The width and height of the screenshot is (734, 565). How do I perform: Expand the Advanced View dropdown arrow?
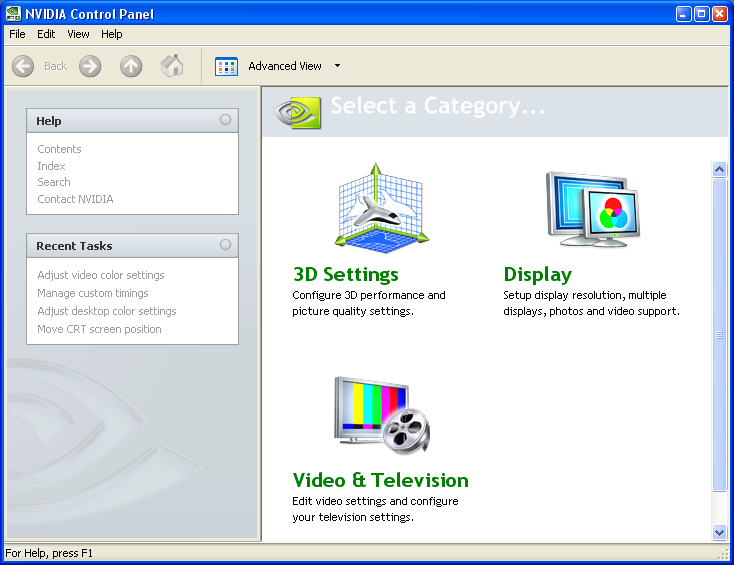(338, 66)
